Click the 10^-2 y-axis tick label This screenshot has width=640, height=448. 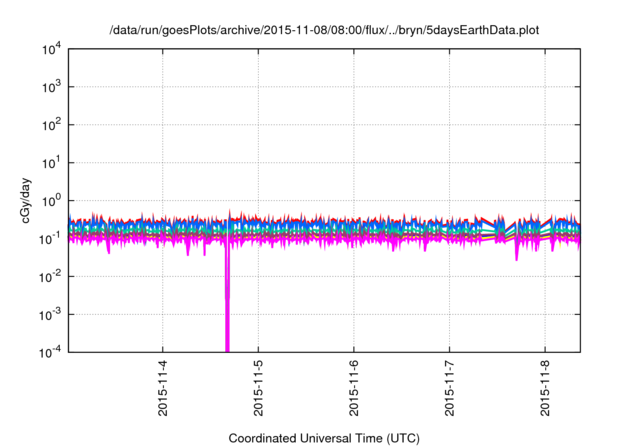pos(50,277)
